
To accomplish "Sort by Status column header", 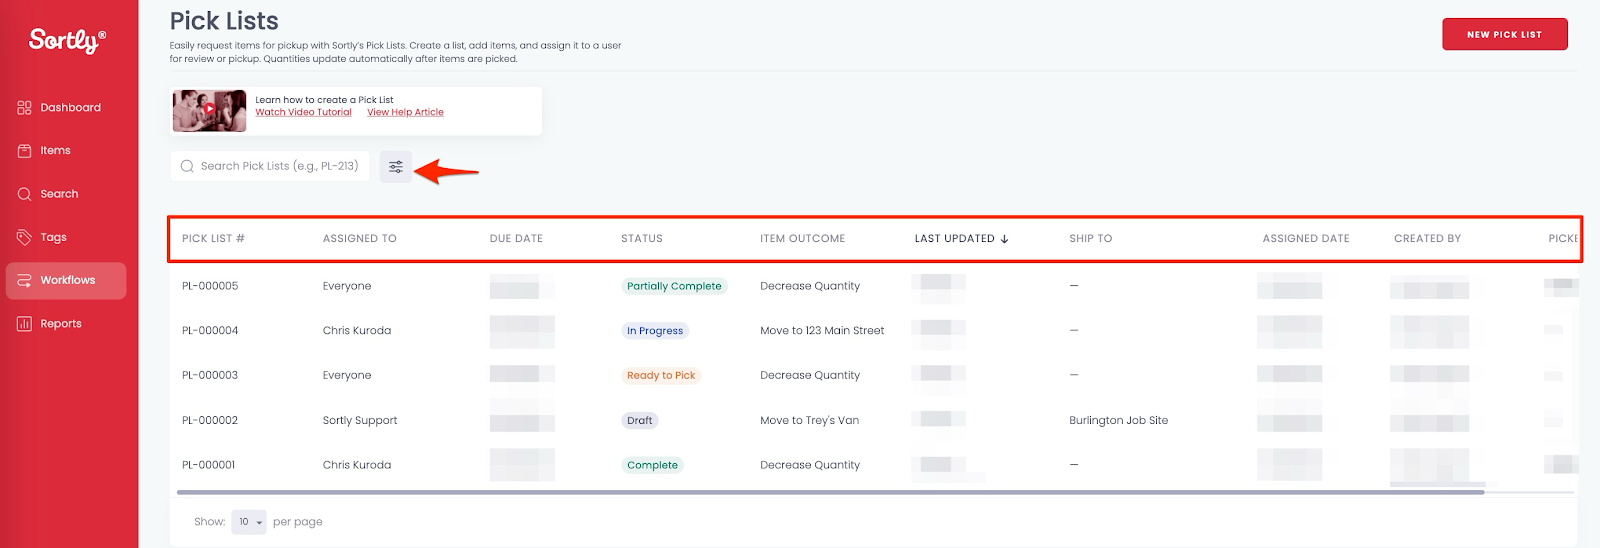I will pyautogui.click(x=642, y=239).
